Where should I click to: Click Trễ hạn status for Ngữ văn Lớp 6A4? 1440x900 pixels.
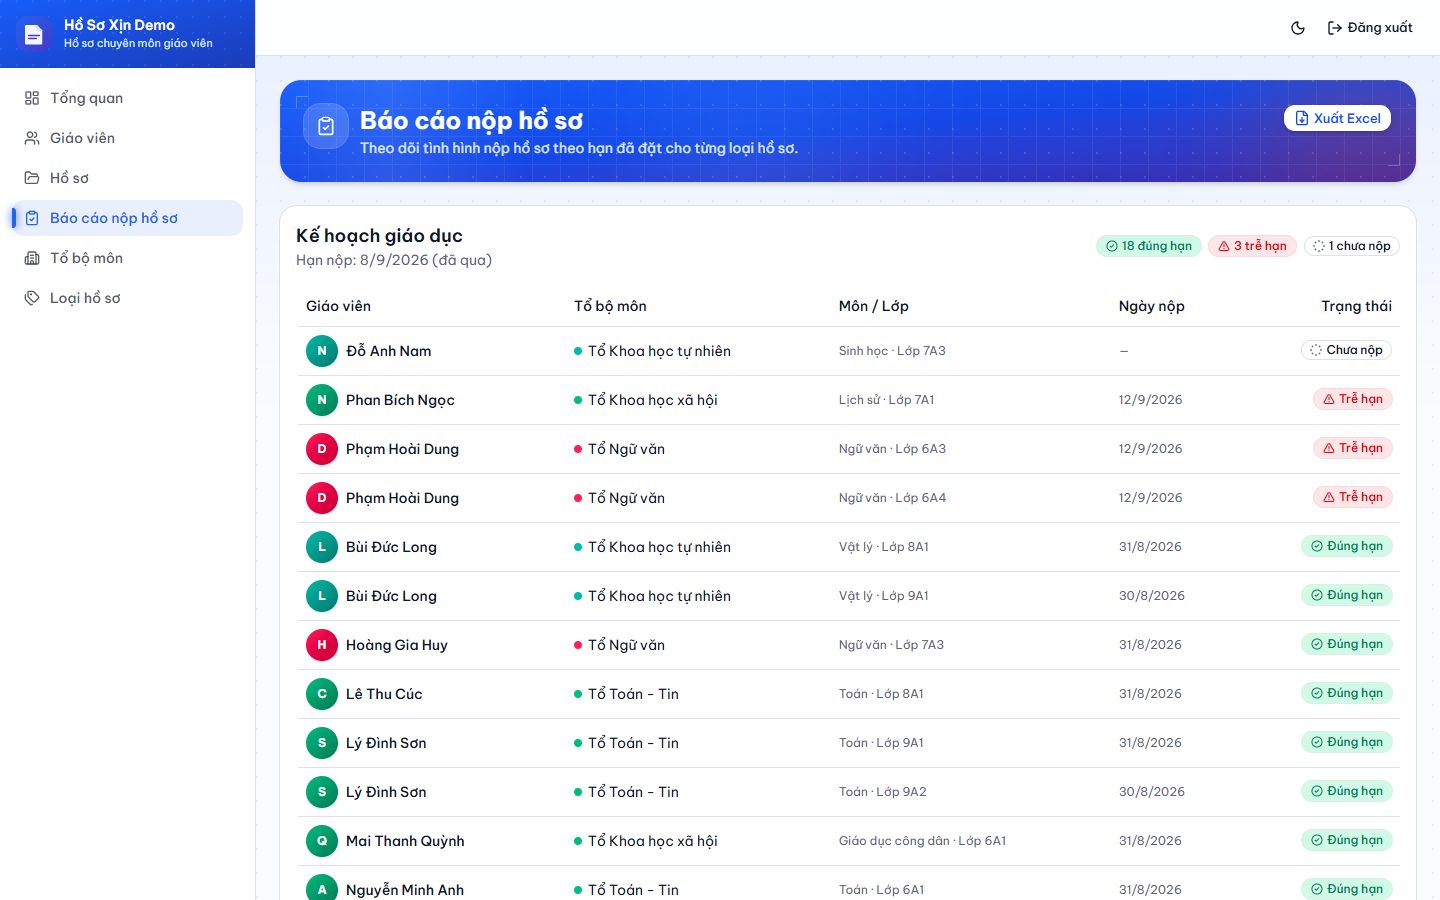click(x=1352, y=497)
